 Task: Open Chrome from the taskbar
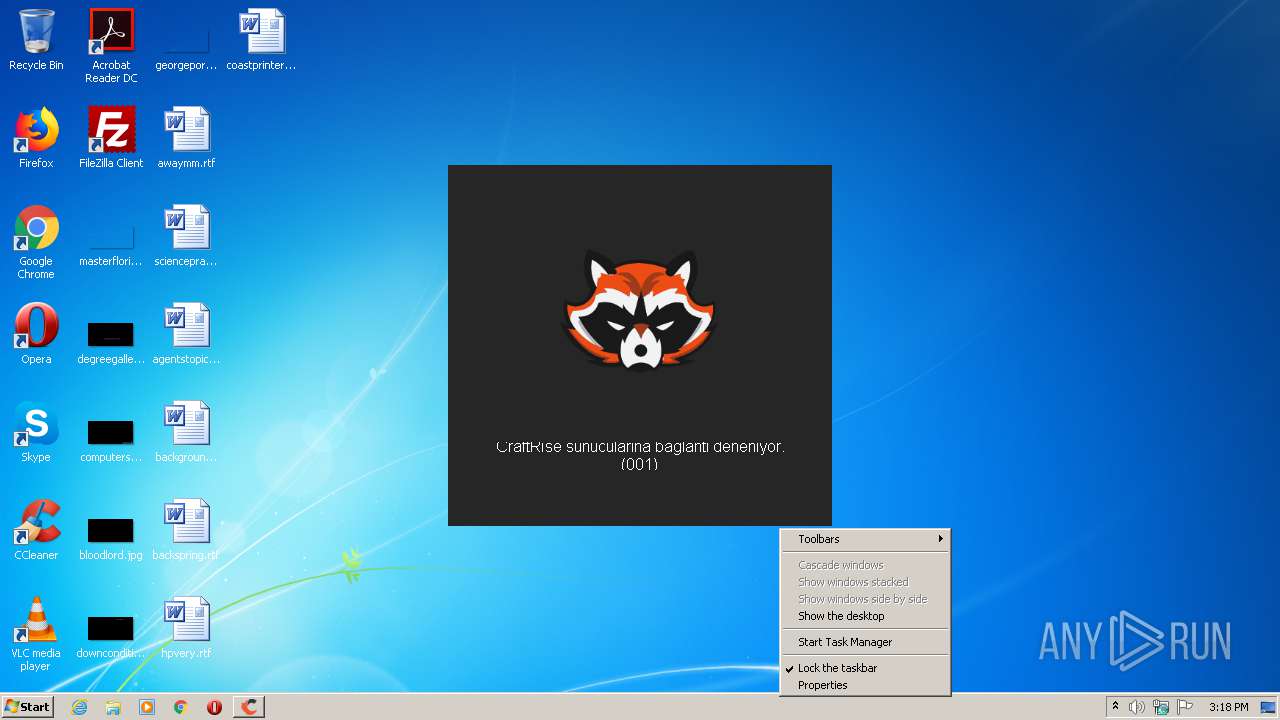tap(181, 707)
